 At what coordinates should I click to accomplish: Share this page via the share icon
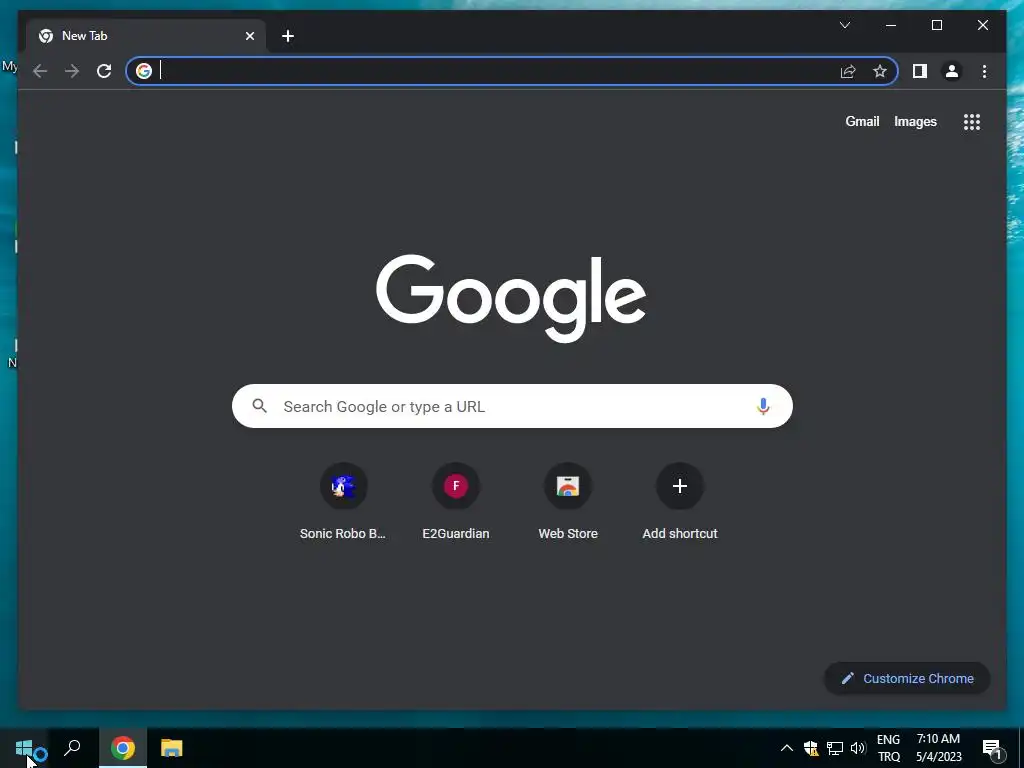pos(848,71)
